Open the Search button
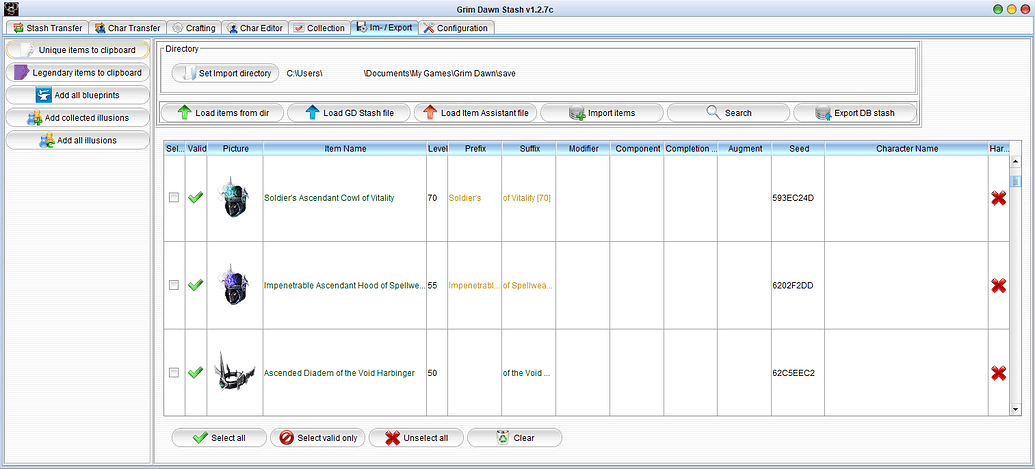Screen dimensions: 1035x469 coord(729,113)
